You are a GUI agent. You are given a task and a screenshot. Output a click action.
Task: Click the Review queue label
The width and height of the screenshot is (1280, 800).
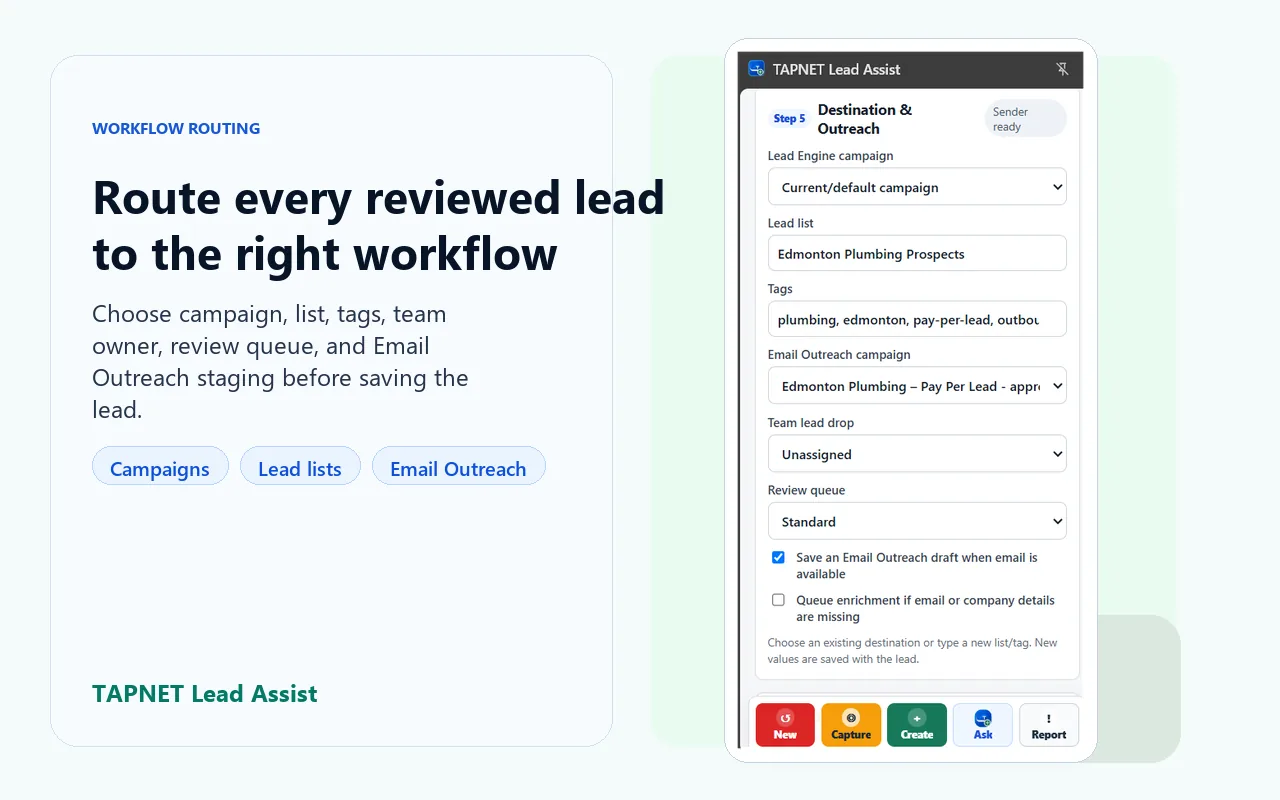pyautogui.click(x=806, y=490)
